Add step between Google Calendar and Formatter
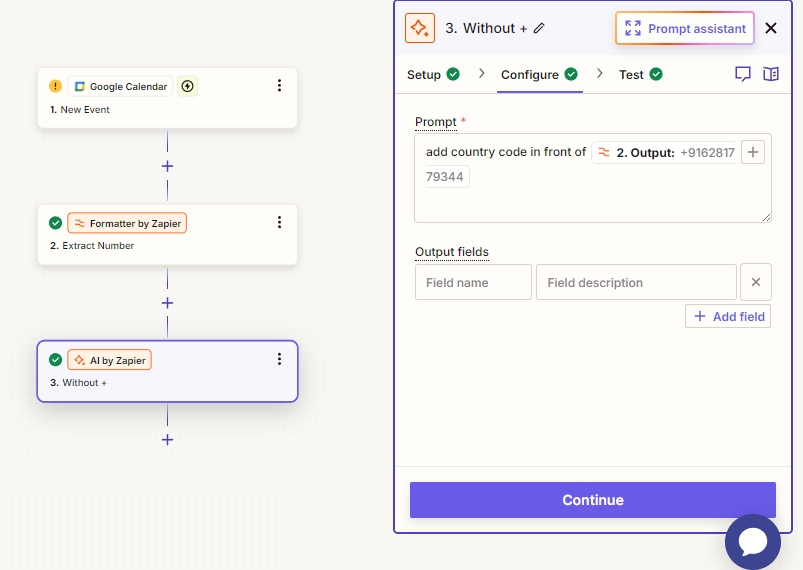803x570 pixels. pos(167,166)
